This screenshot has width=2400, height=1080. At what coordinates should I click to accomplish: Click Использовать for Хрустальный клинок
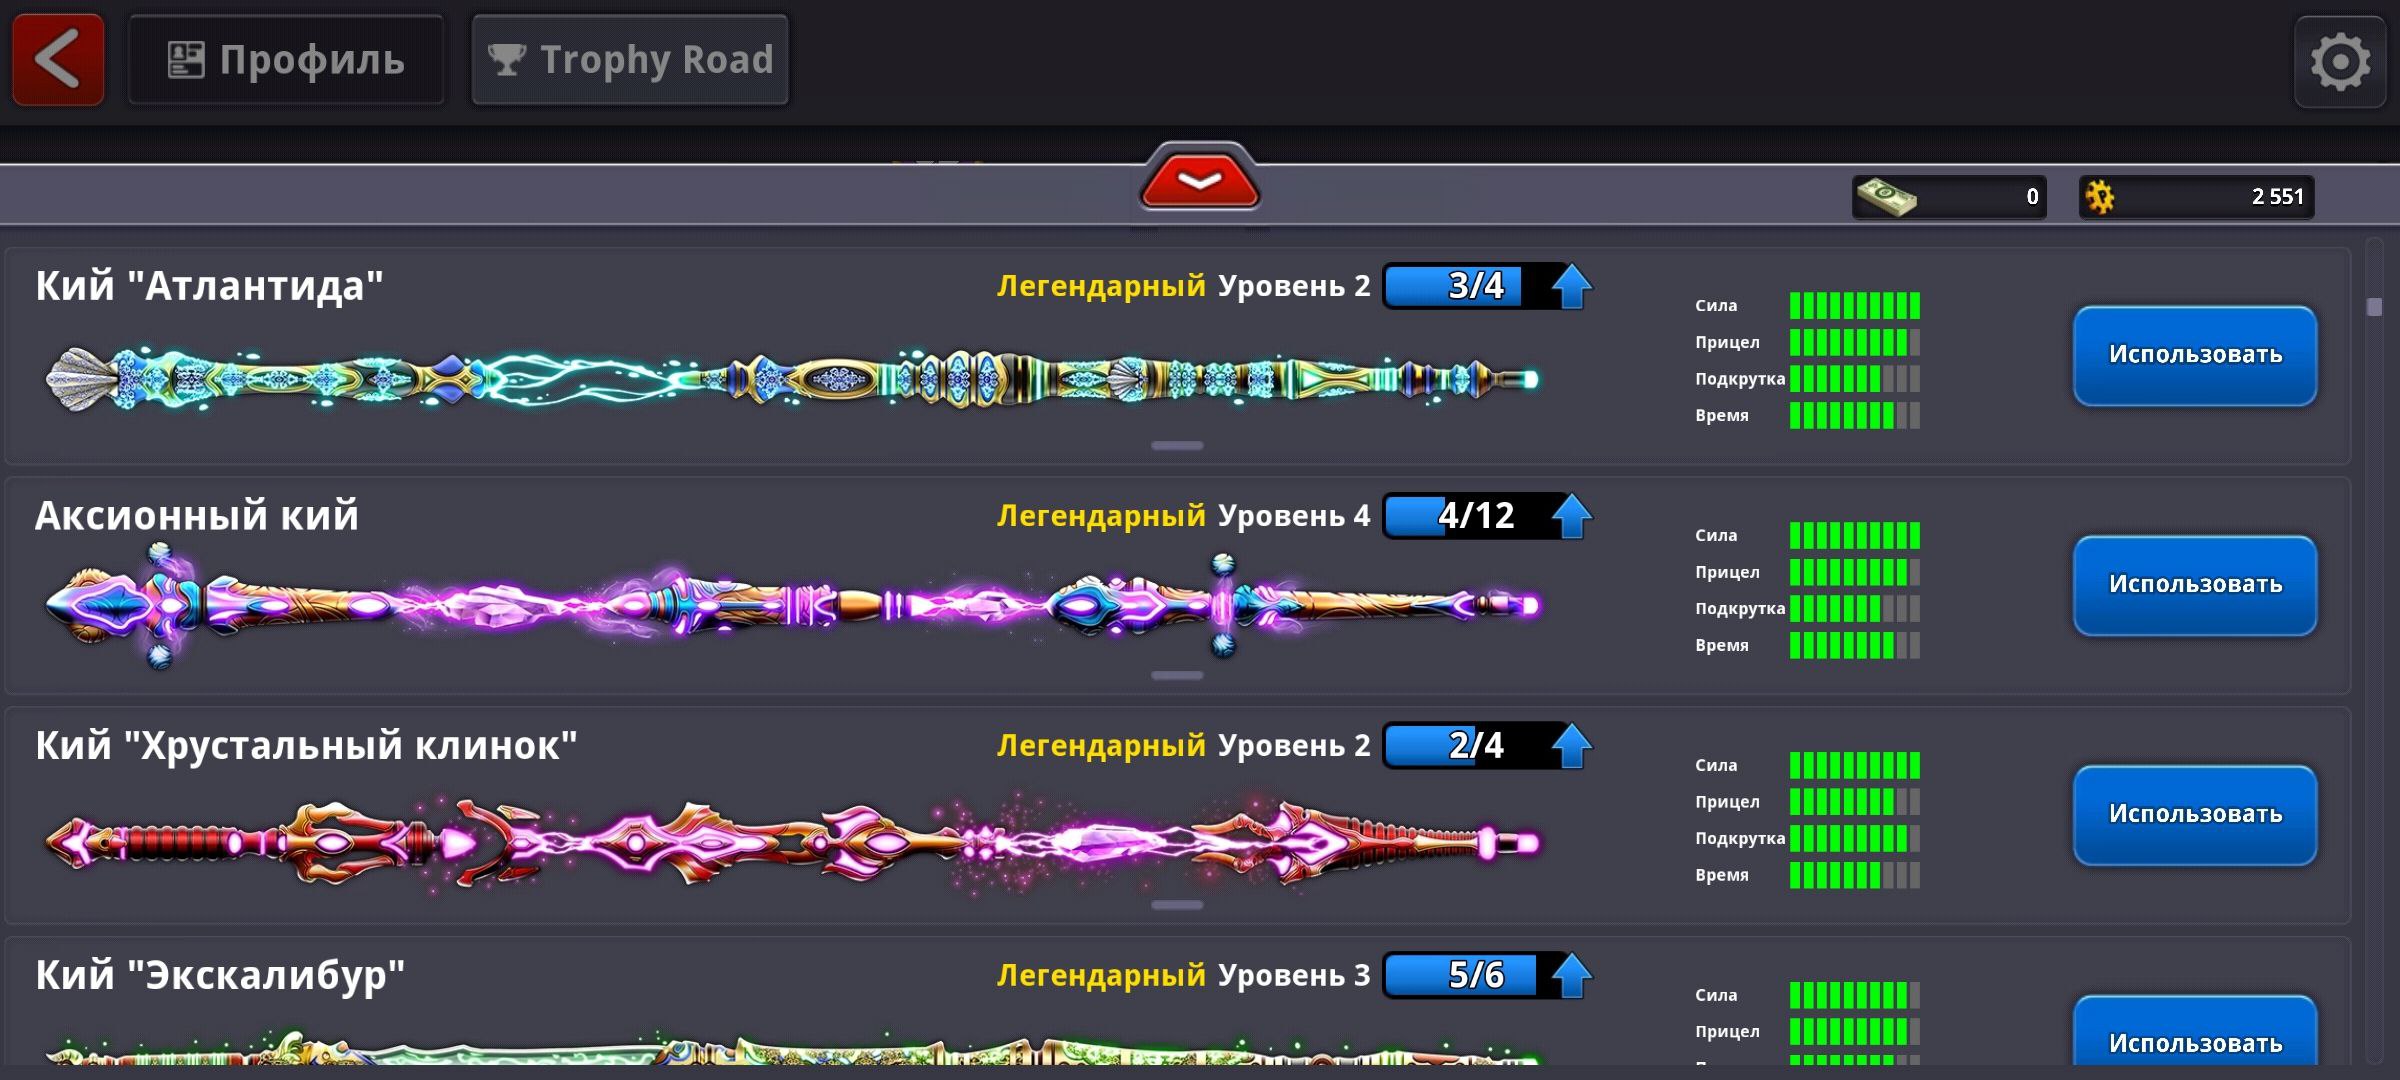(x=2195, y=815)
